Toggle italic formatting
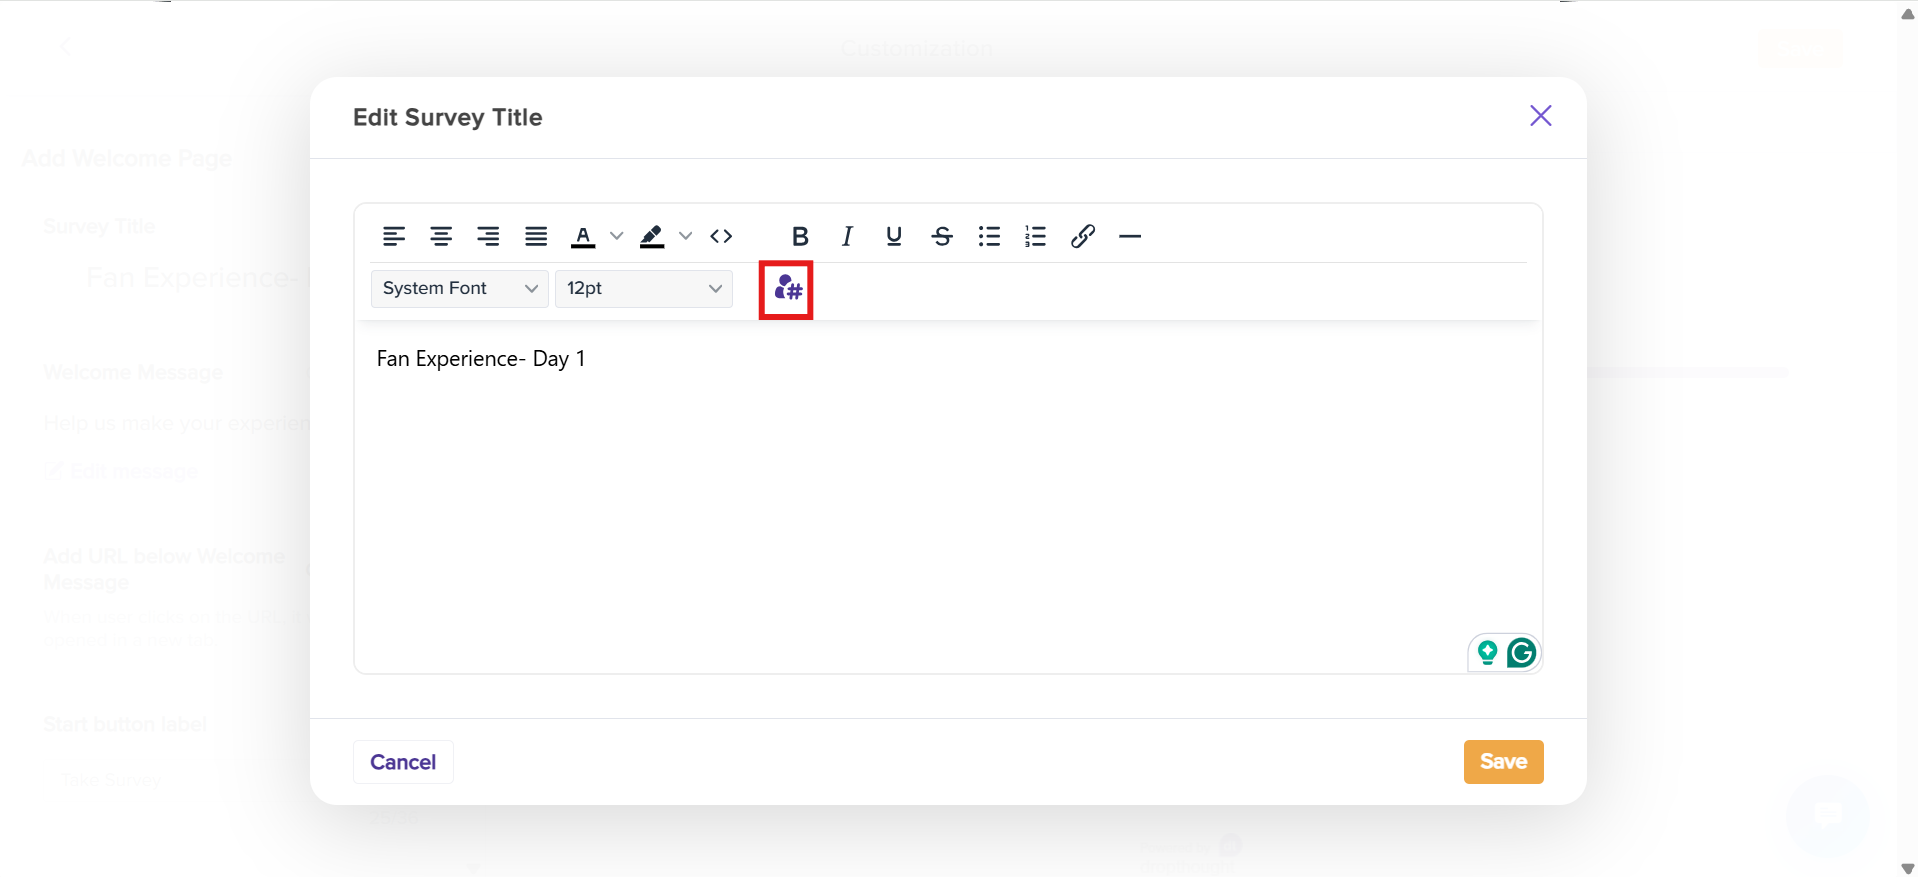 pyautogui.click(x=847, y=236)
